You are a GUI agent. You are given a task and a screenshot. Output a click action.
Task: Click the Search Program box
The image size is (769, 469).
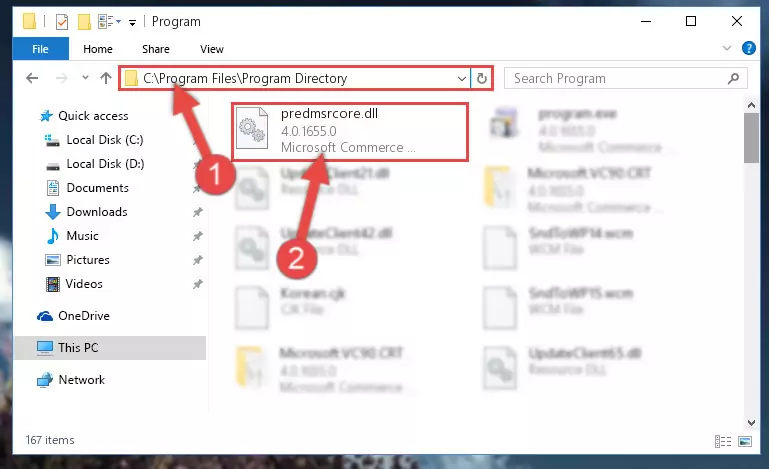[x=626, y=78]
